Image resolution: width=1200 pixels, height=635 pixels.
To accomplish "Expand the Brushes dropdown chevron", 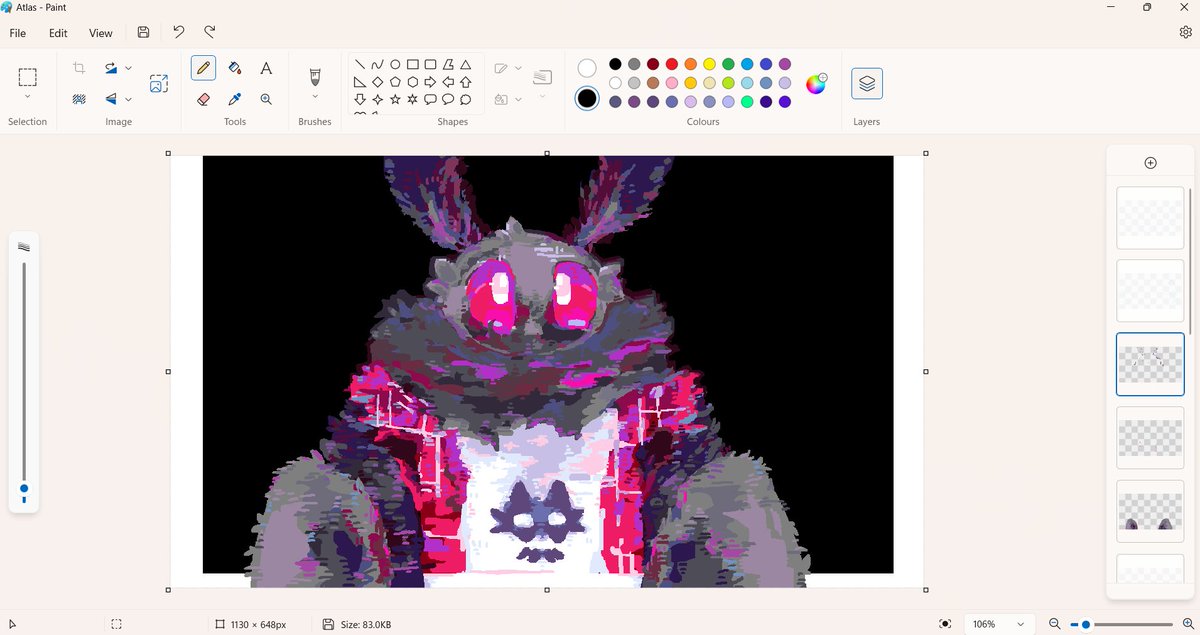I will pos(315,97).
